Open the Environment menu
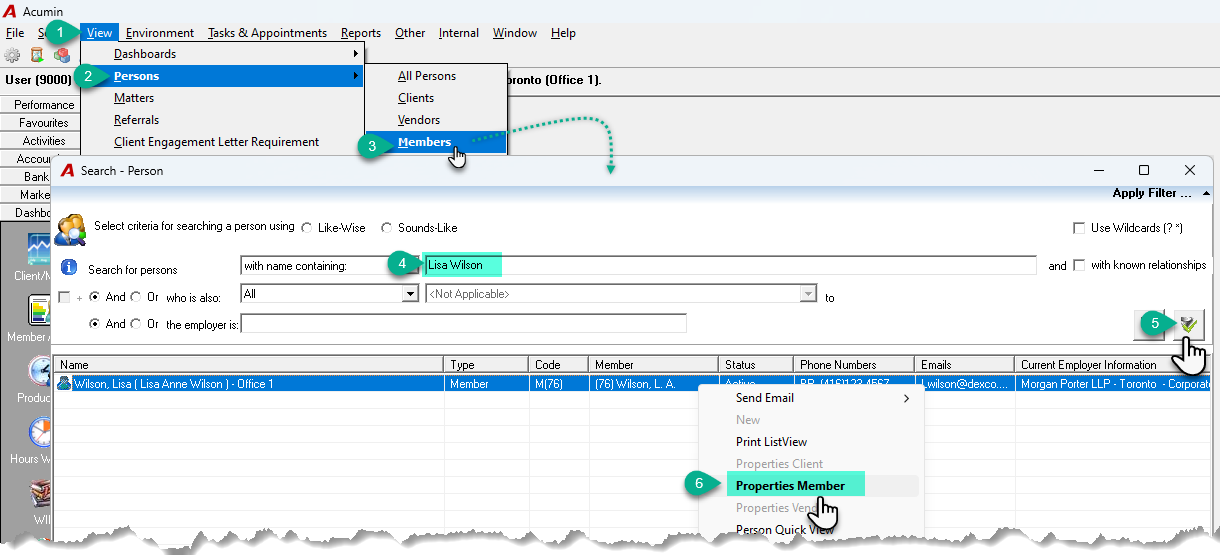The width and height of the screenshot is (1220, 555). coord(160,33)
